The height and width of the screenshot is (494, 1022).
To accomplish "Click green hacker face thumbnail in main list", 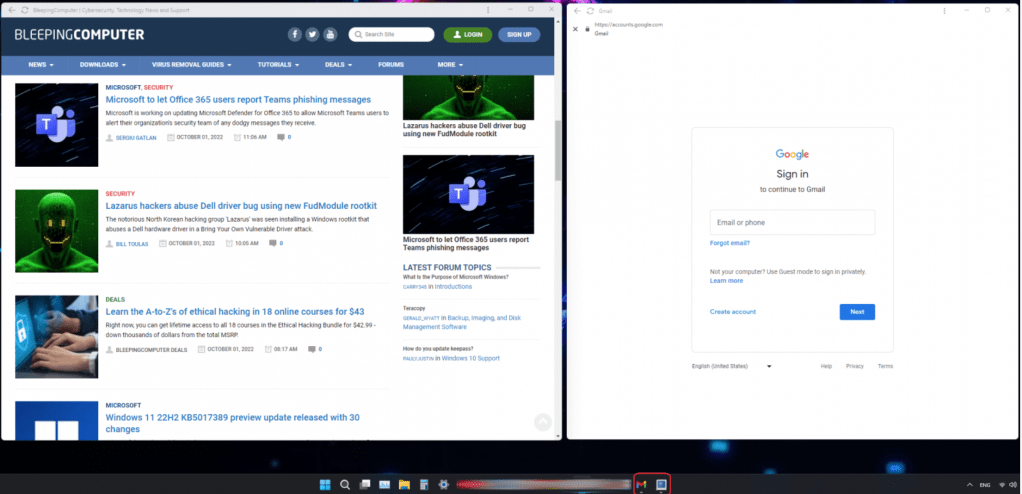I will (57, 231).
